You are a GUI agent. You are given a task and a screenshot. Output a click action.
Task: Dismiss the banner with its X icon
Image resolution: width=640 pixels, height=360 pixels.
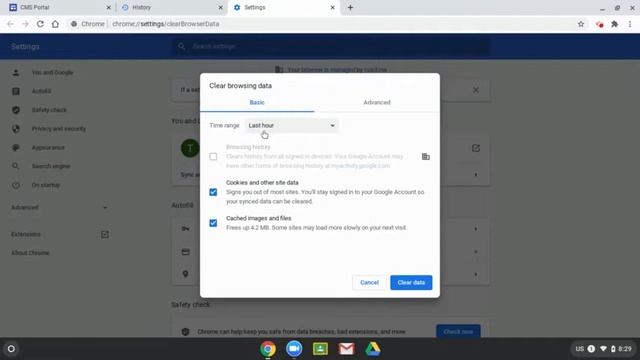(476, 90)
